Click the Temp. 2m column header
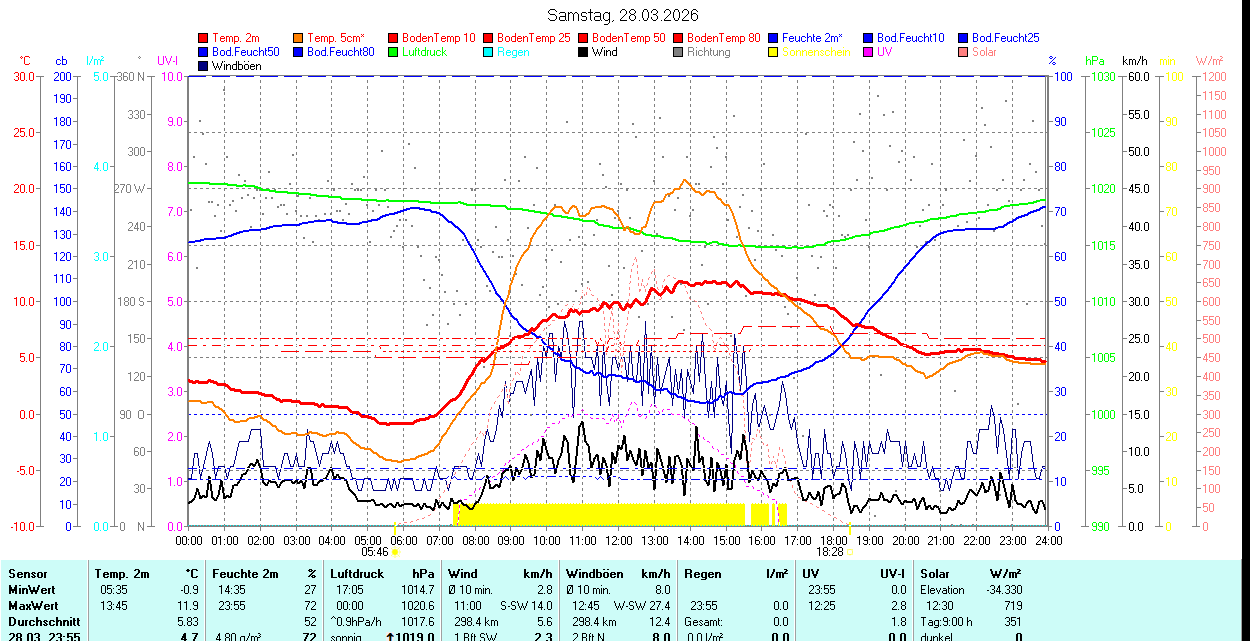Screen dimensions: 1250x641 click(x=122, y=574)
